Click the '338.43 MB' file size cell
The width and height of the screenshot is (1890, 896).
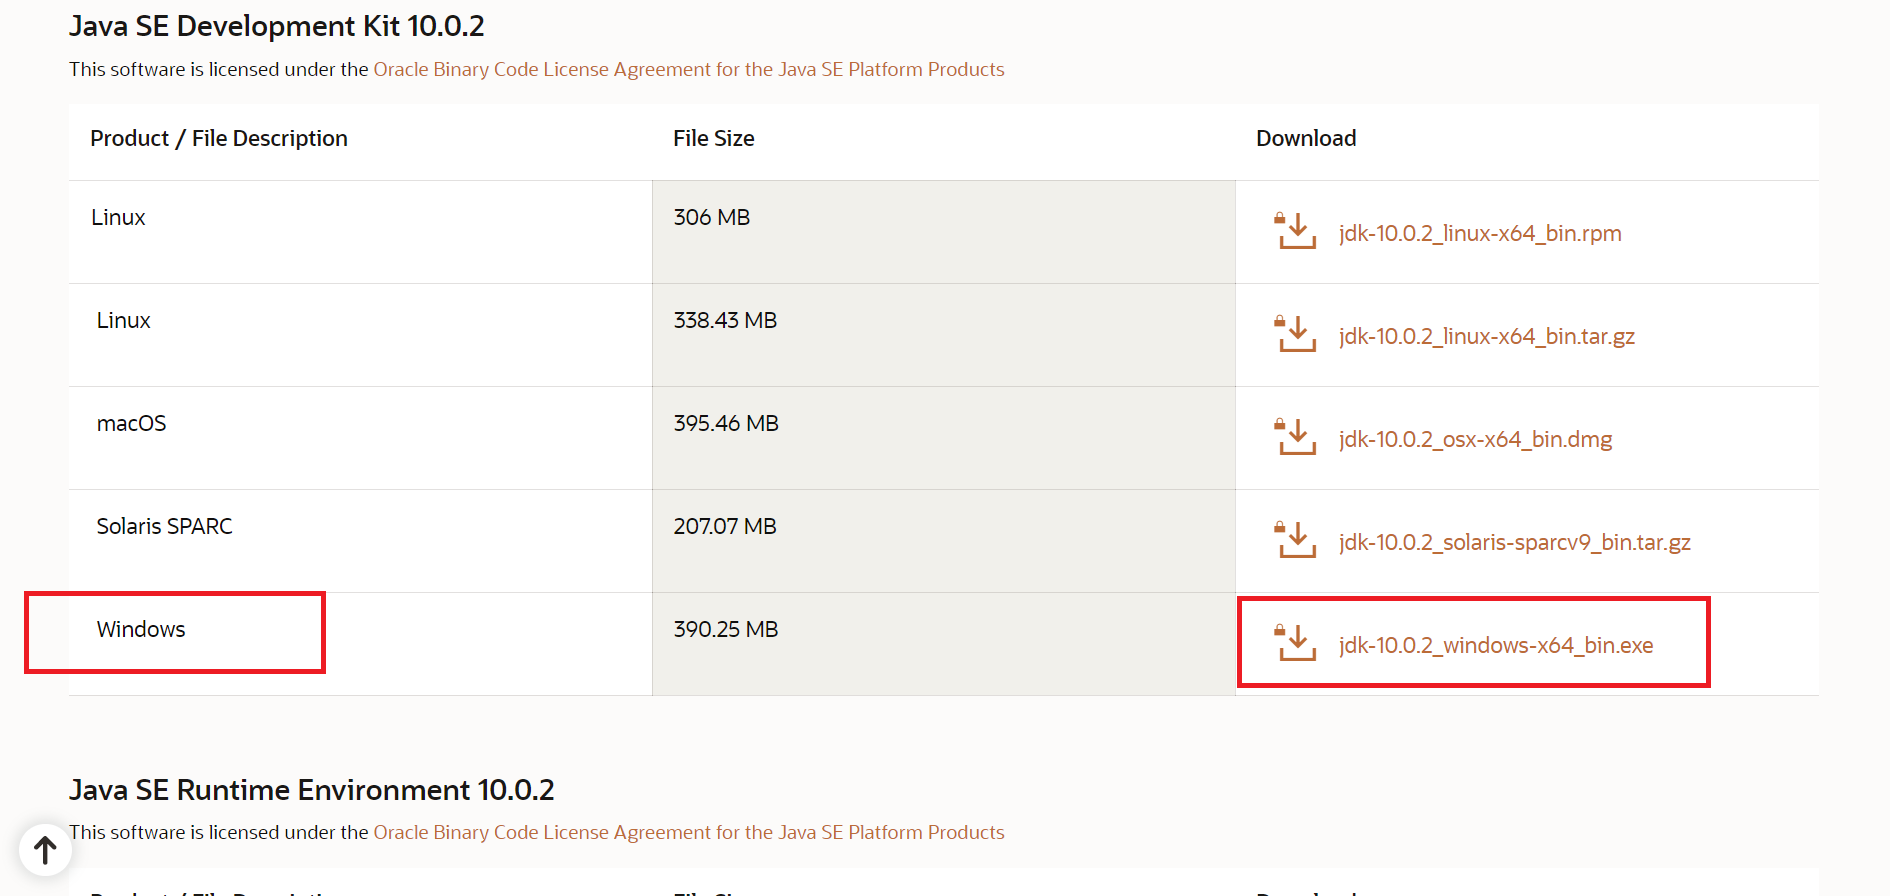pos(944,335)
